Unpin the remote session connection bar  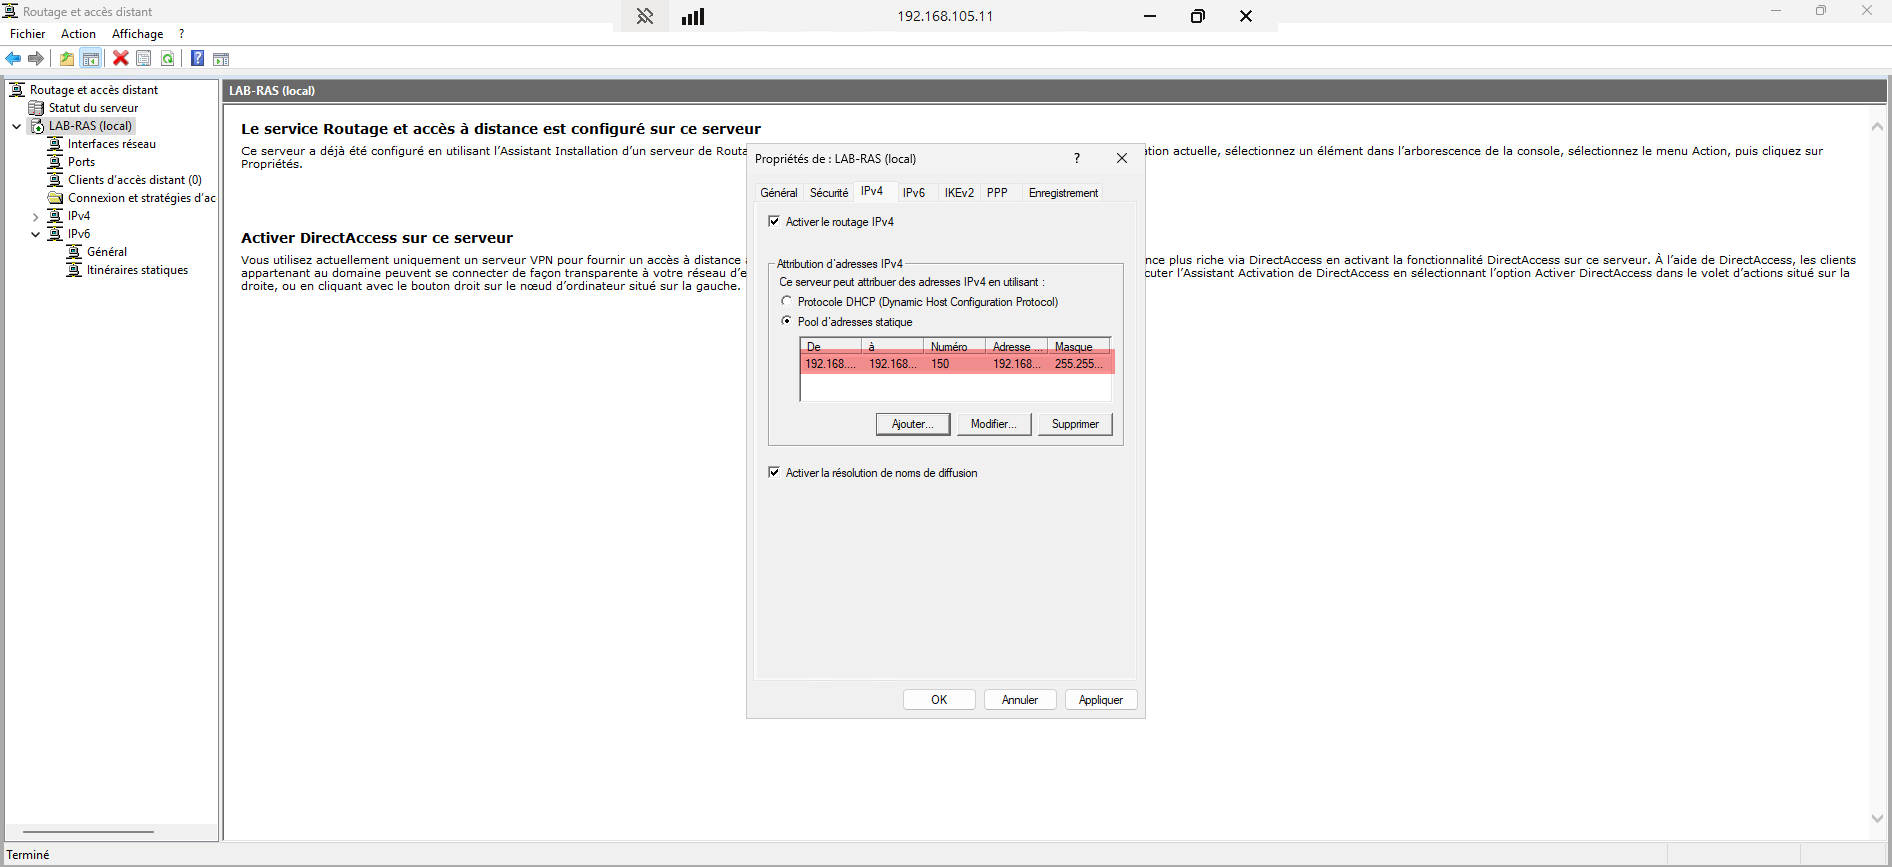[x=645, y=16]
